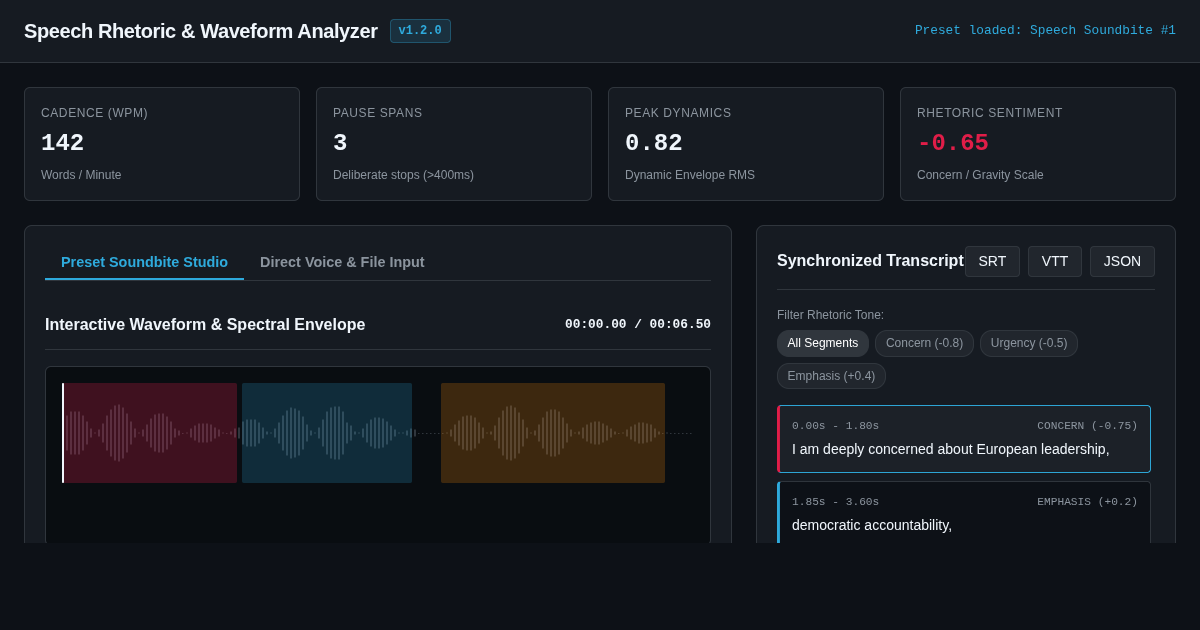Click the '0.00s - 1.80s' timestamp

[x=835, y=426]
